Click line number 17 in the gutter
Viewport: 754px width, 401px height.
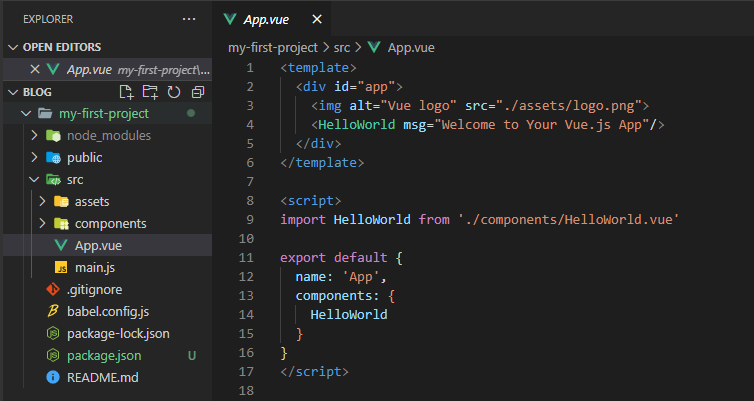click(x=246, y=372)
